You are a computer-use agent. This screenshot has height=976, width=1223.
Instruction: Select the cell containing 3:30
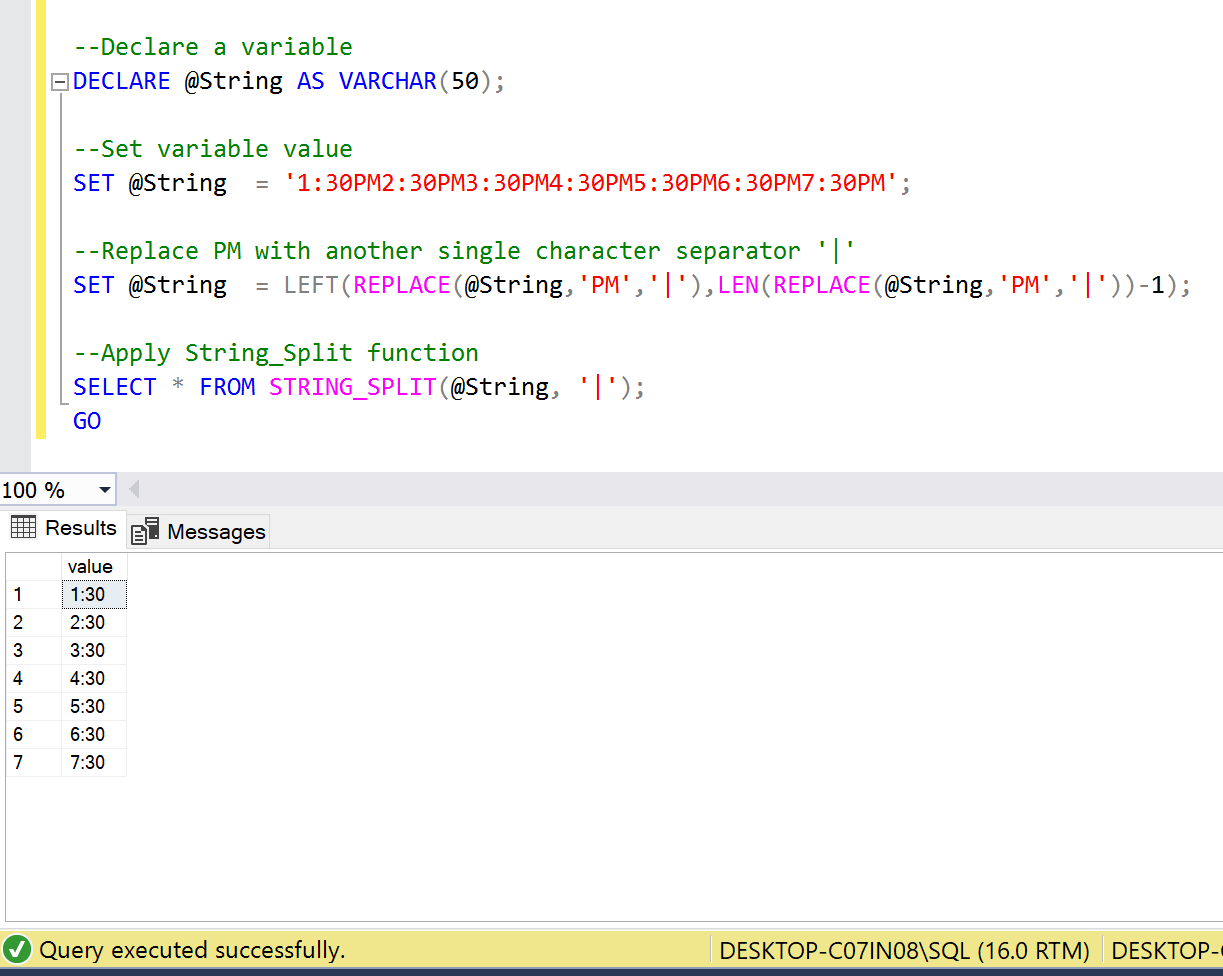[x=94, y=650]
